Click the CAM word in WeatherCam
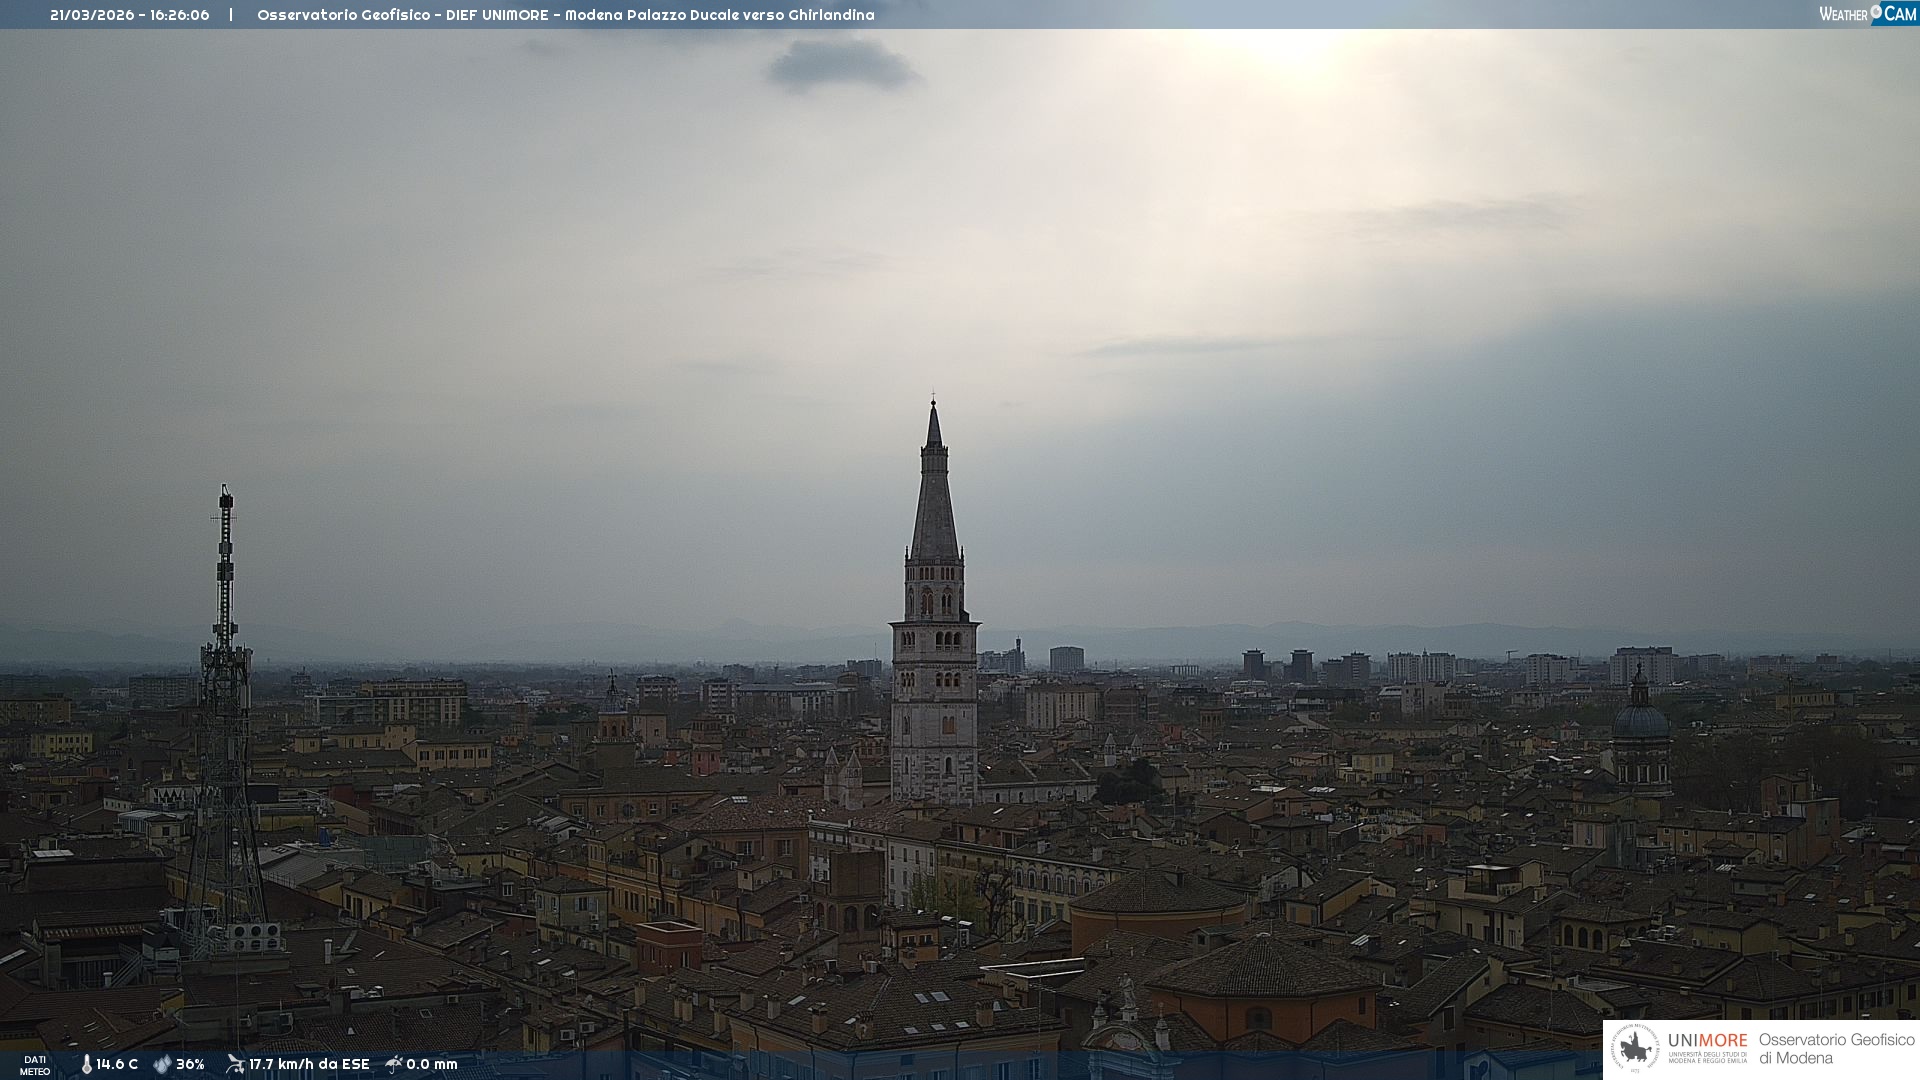The height and width of the screenshot is (1080, 1920). pos(1900,14)
